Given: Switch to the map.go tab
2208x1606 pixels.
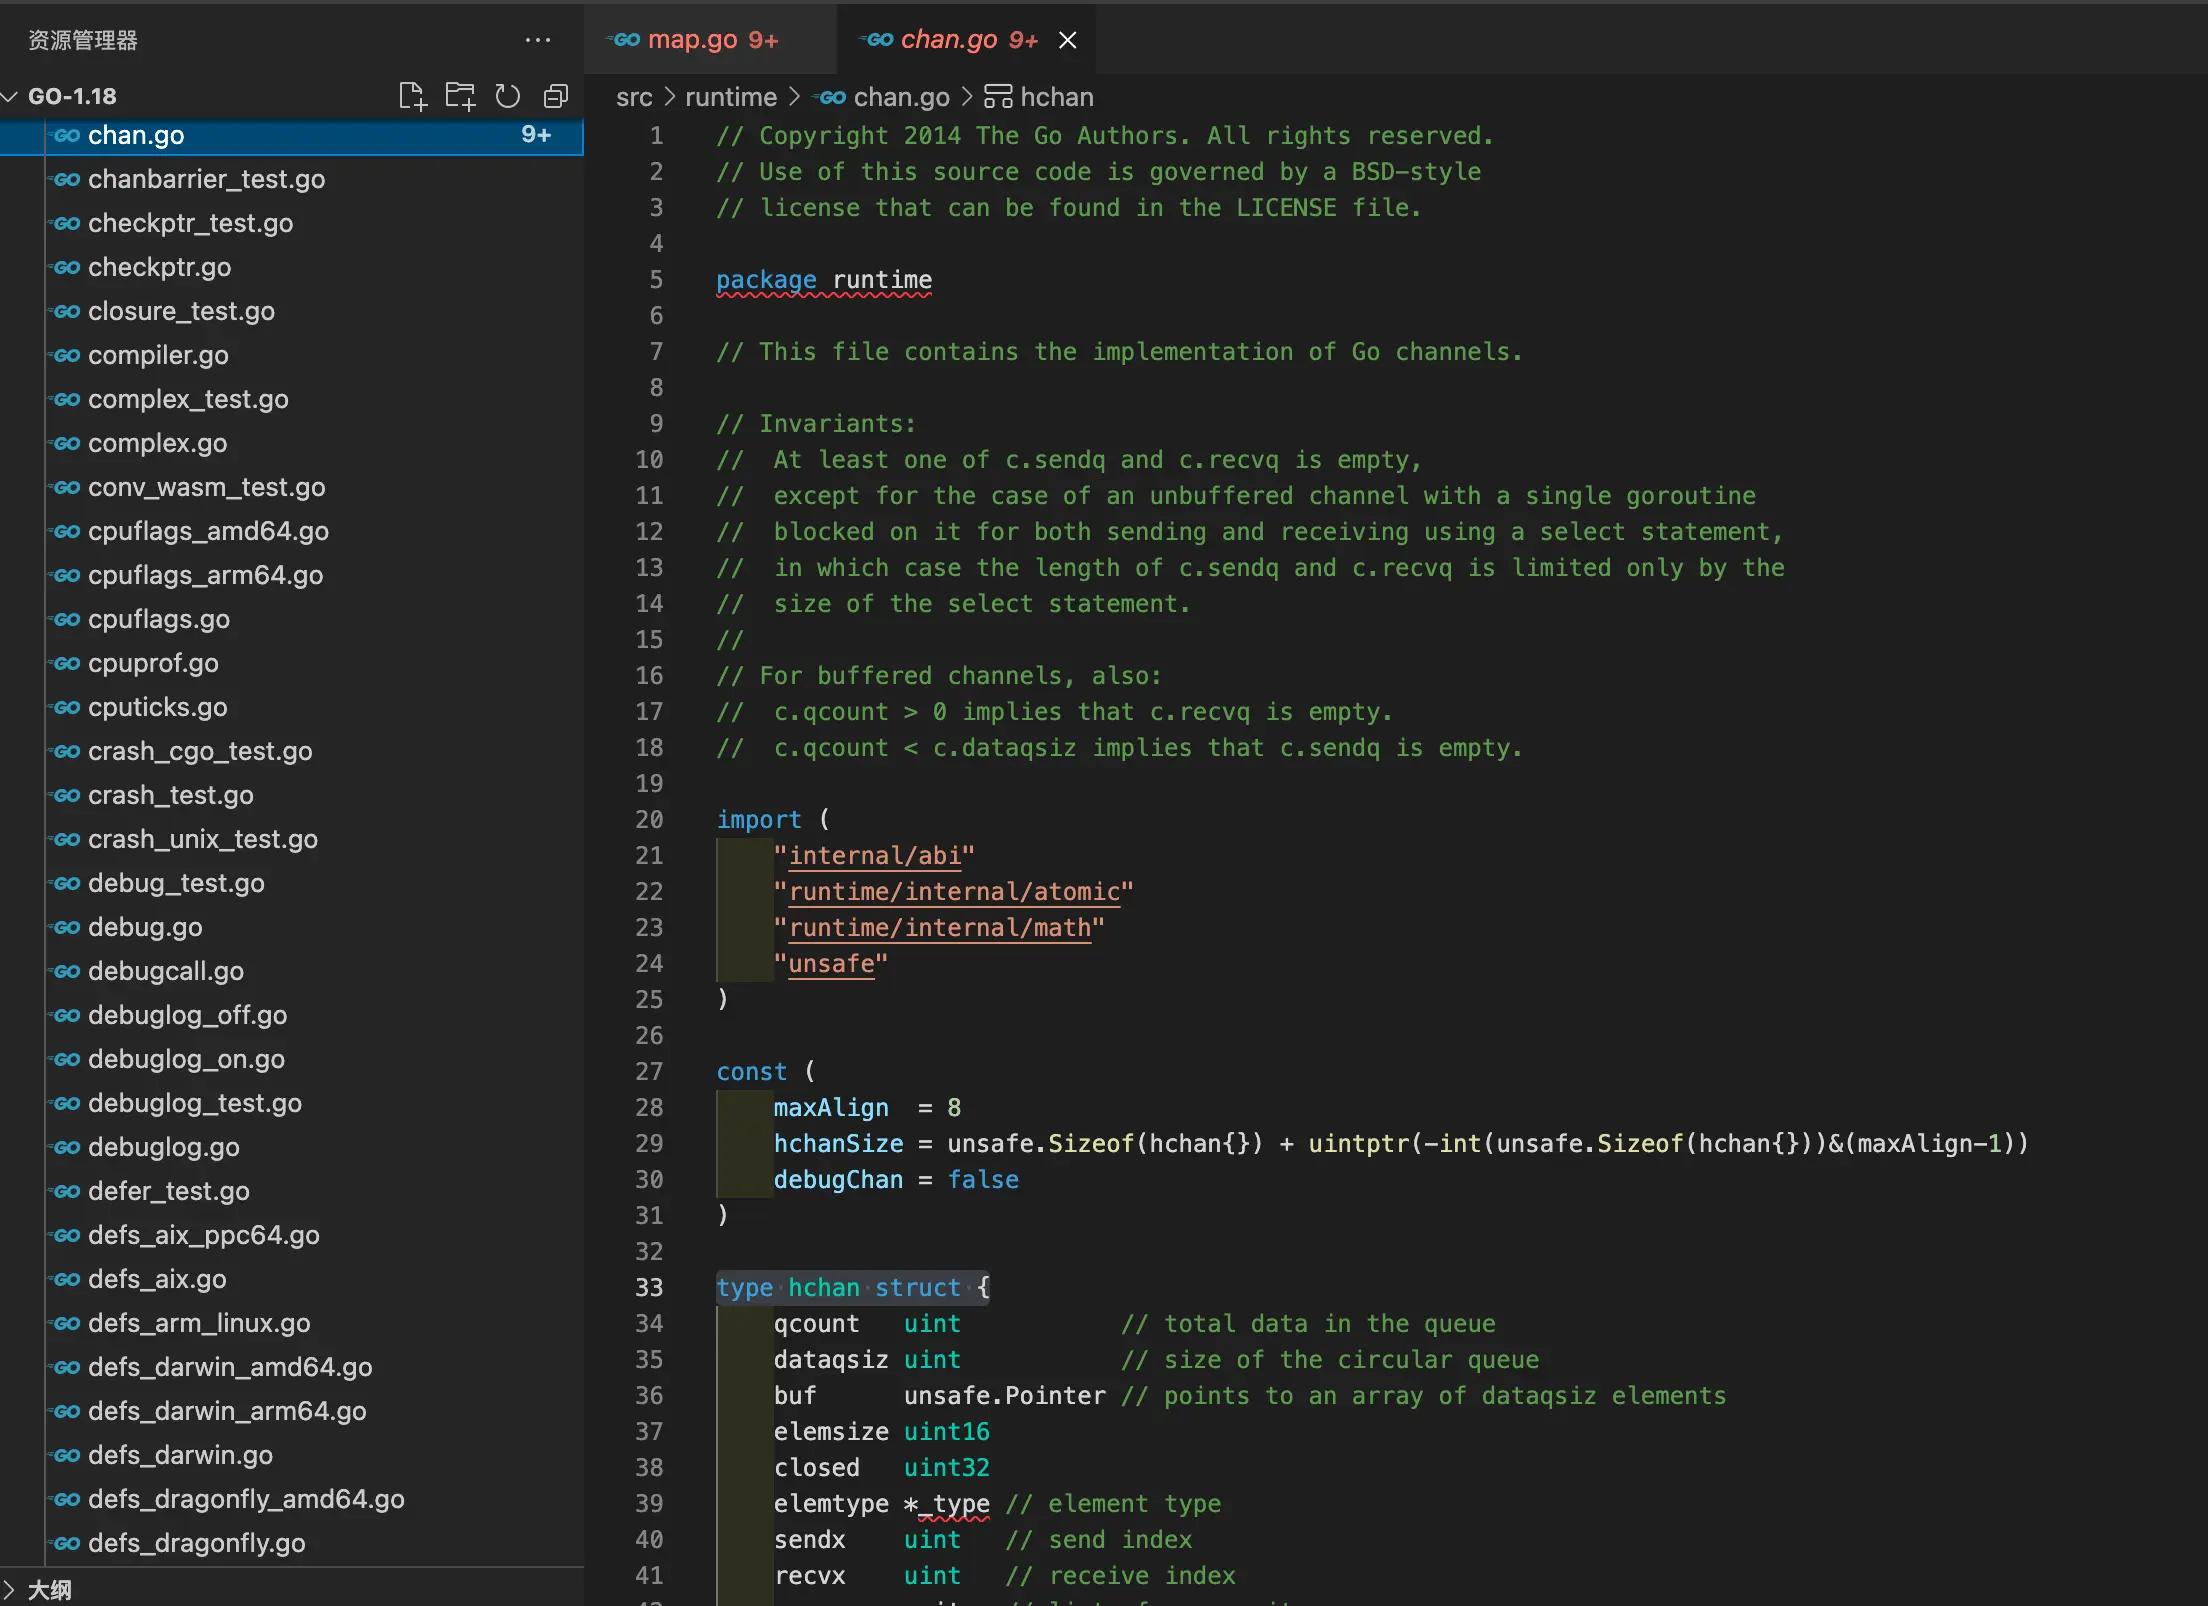Looking at the screenshot, I should 692,40.
